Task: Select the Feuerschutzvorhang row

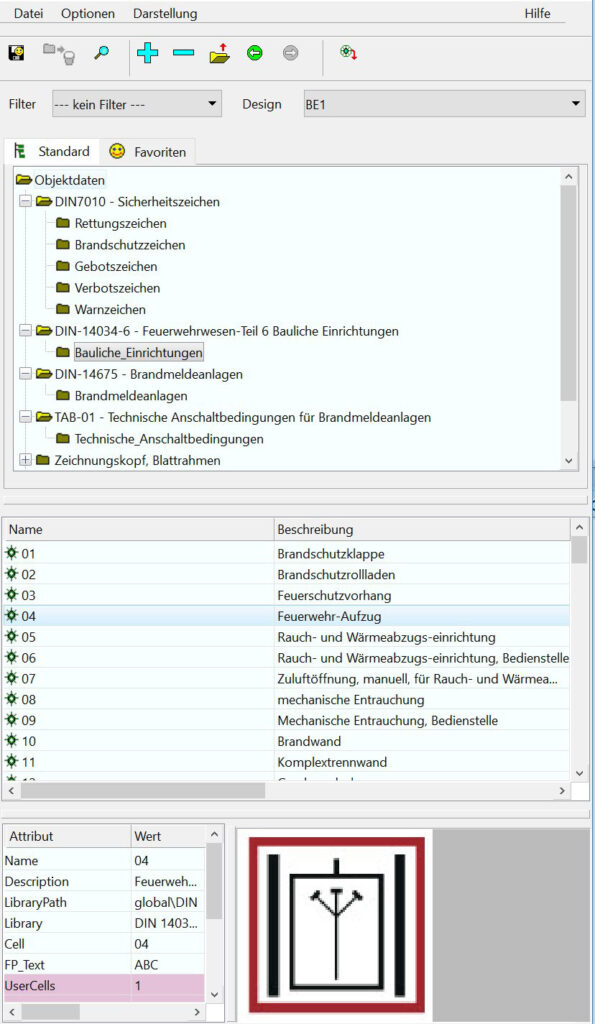Action: [x=286, y=596]
